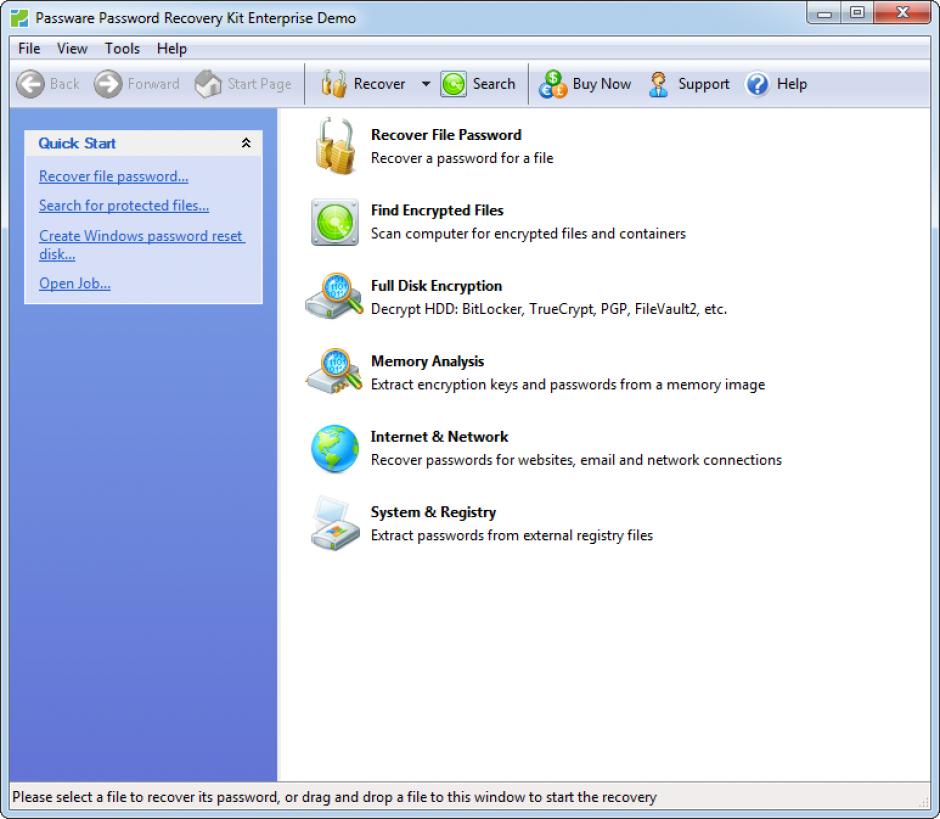Click 'Extract encryption keys and passwords' description
The image size is (940, 819).
coord(568,385)
